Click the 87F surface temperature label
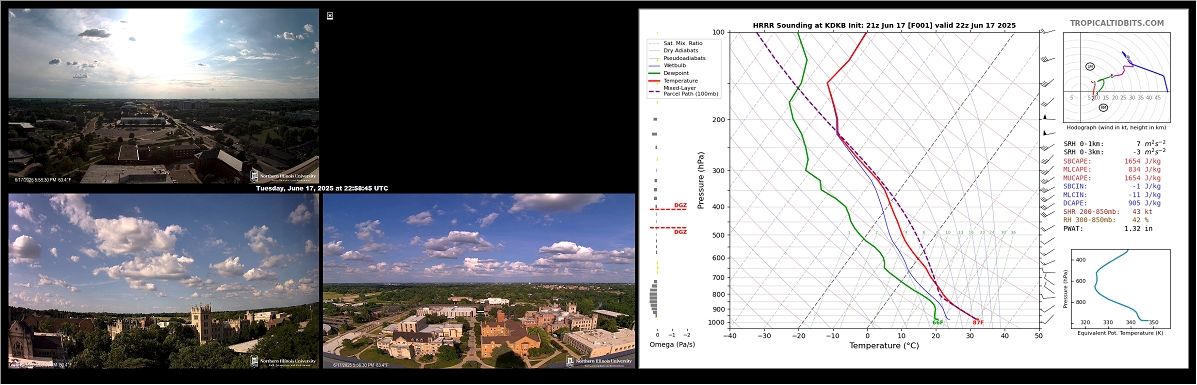 click(x=978, y=322)
